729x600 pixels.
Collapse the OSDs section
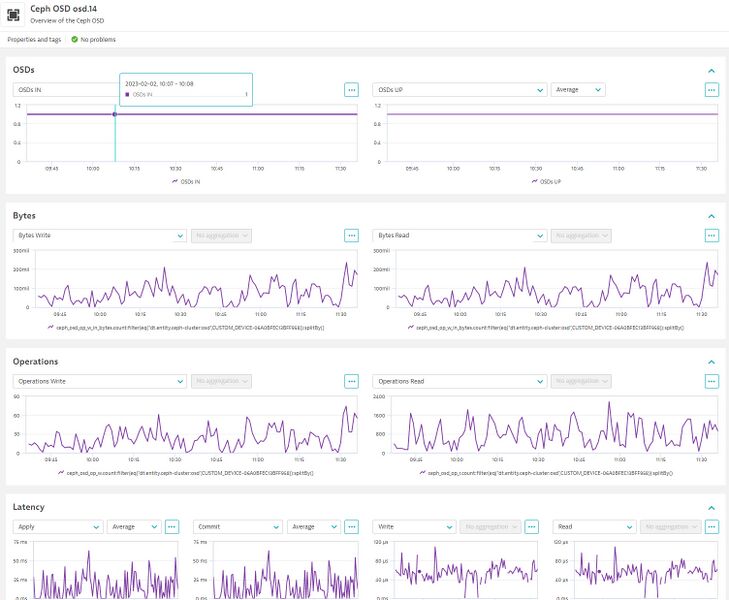coord(711,71)
